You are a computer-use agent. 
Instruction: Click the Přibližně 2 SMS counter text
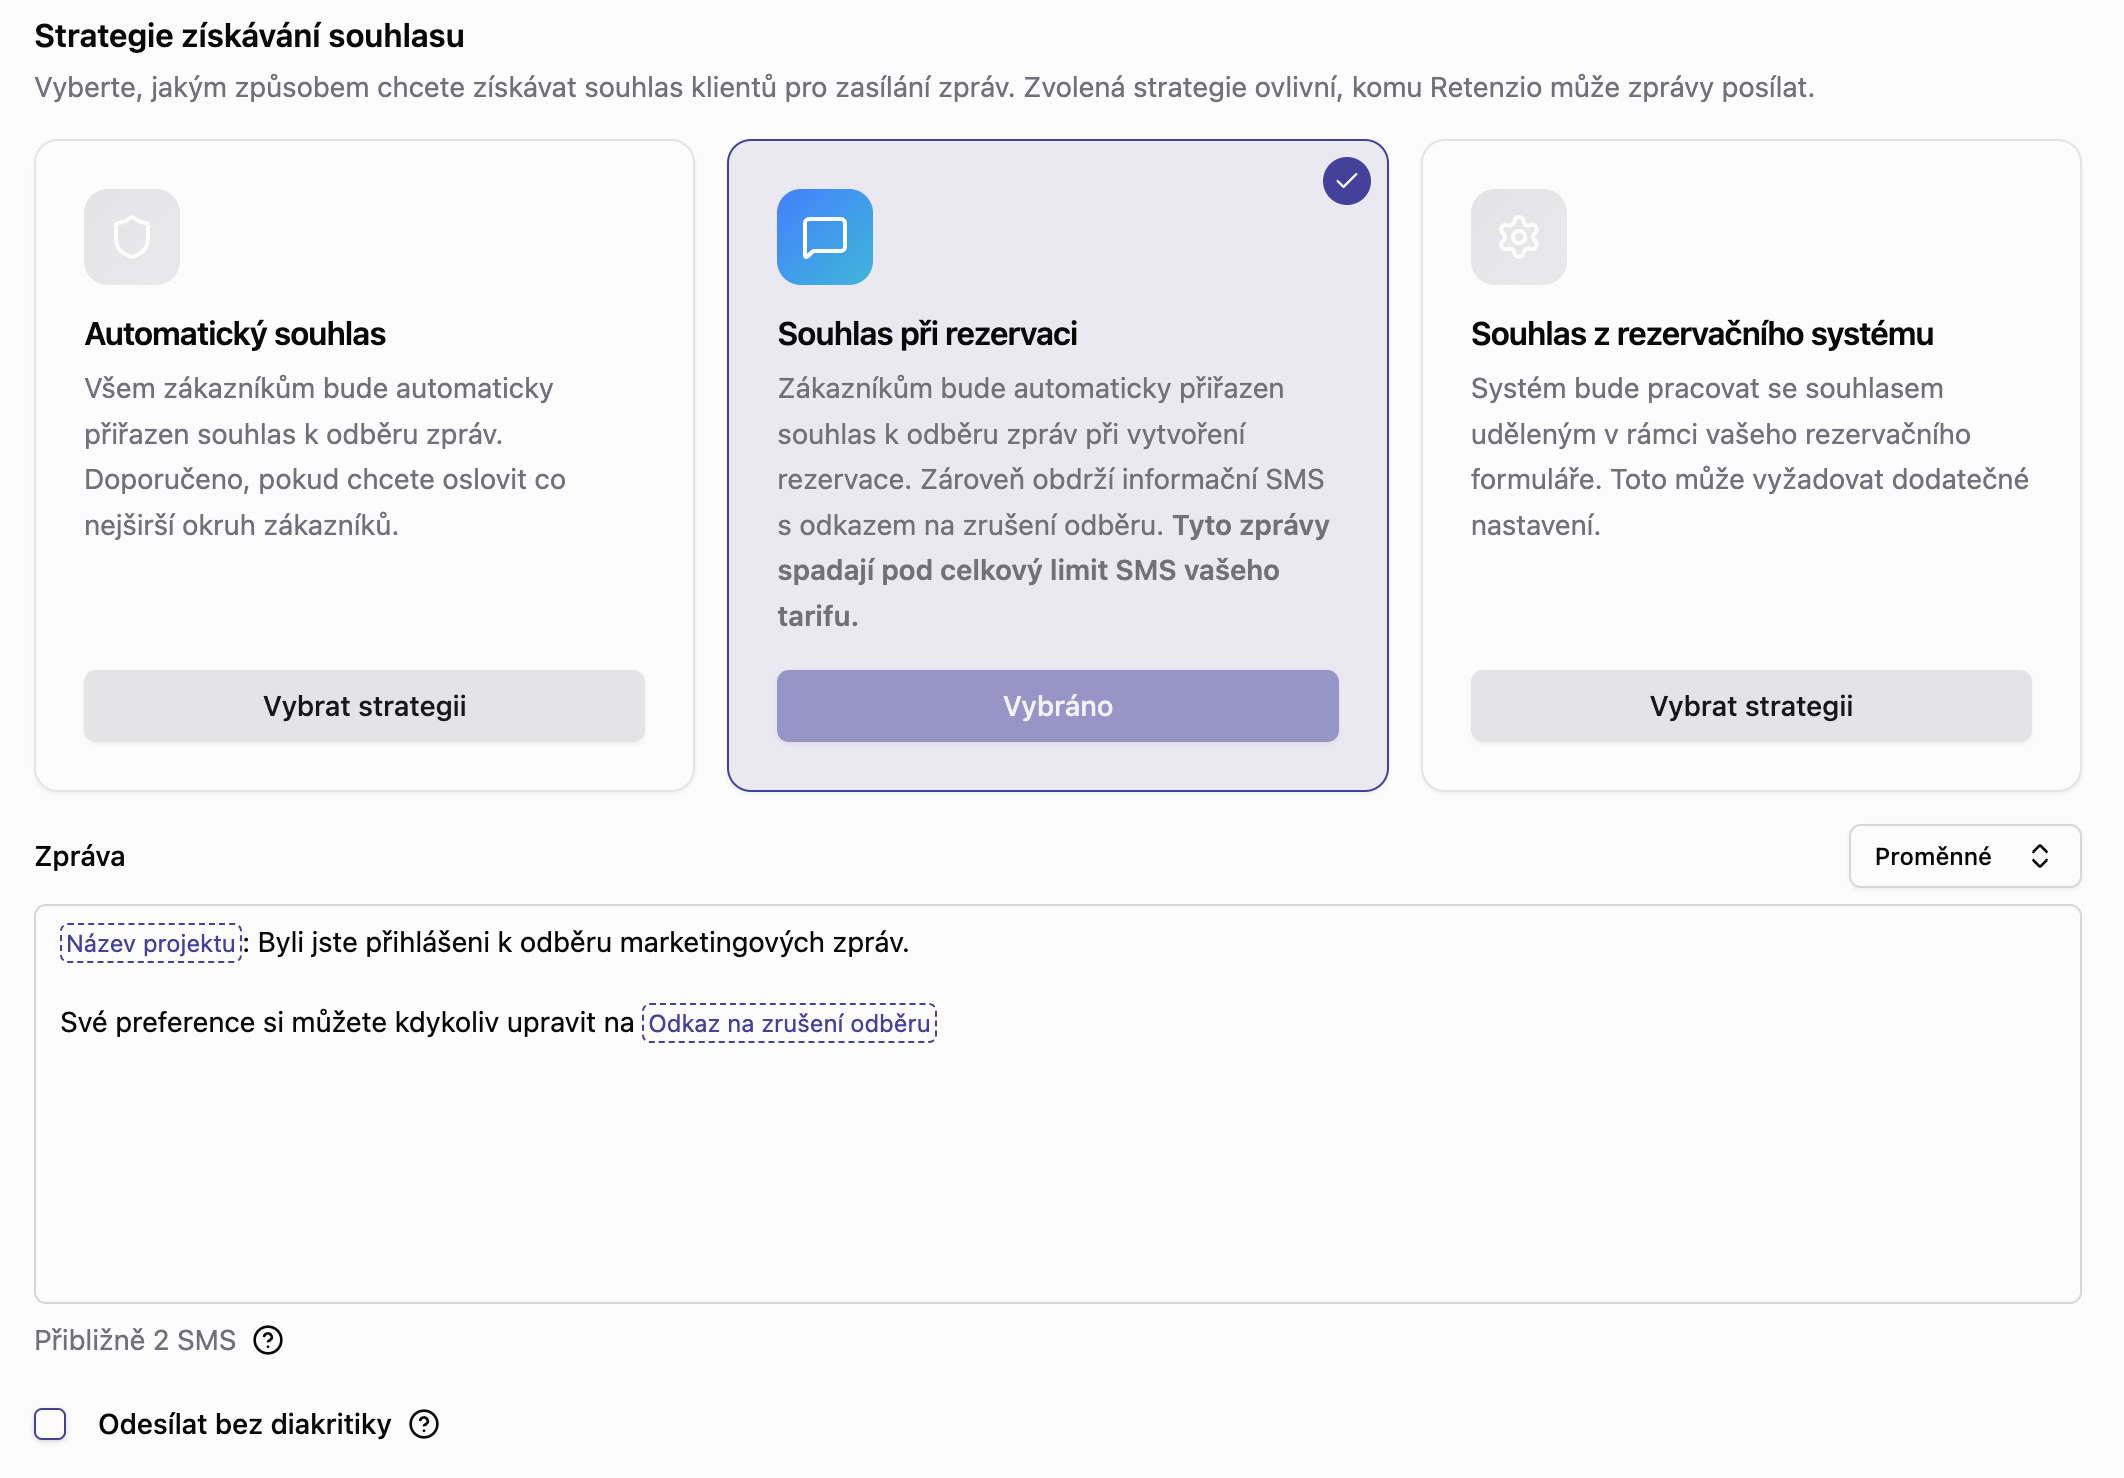135,1340
